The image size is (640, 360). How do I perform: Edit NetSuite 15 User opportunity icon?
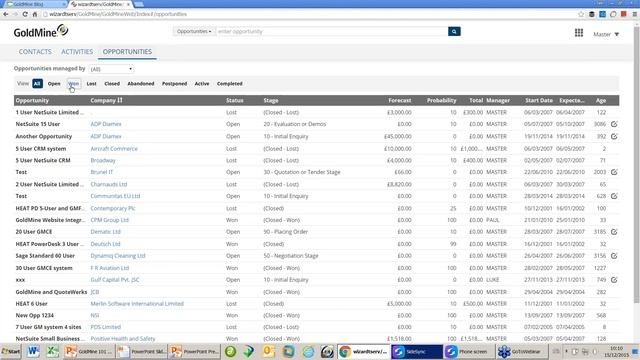click(614, 124)
